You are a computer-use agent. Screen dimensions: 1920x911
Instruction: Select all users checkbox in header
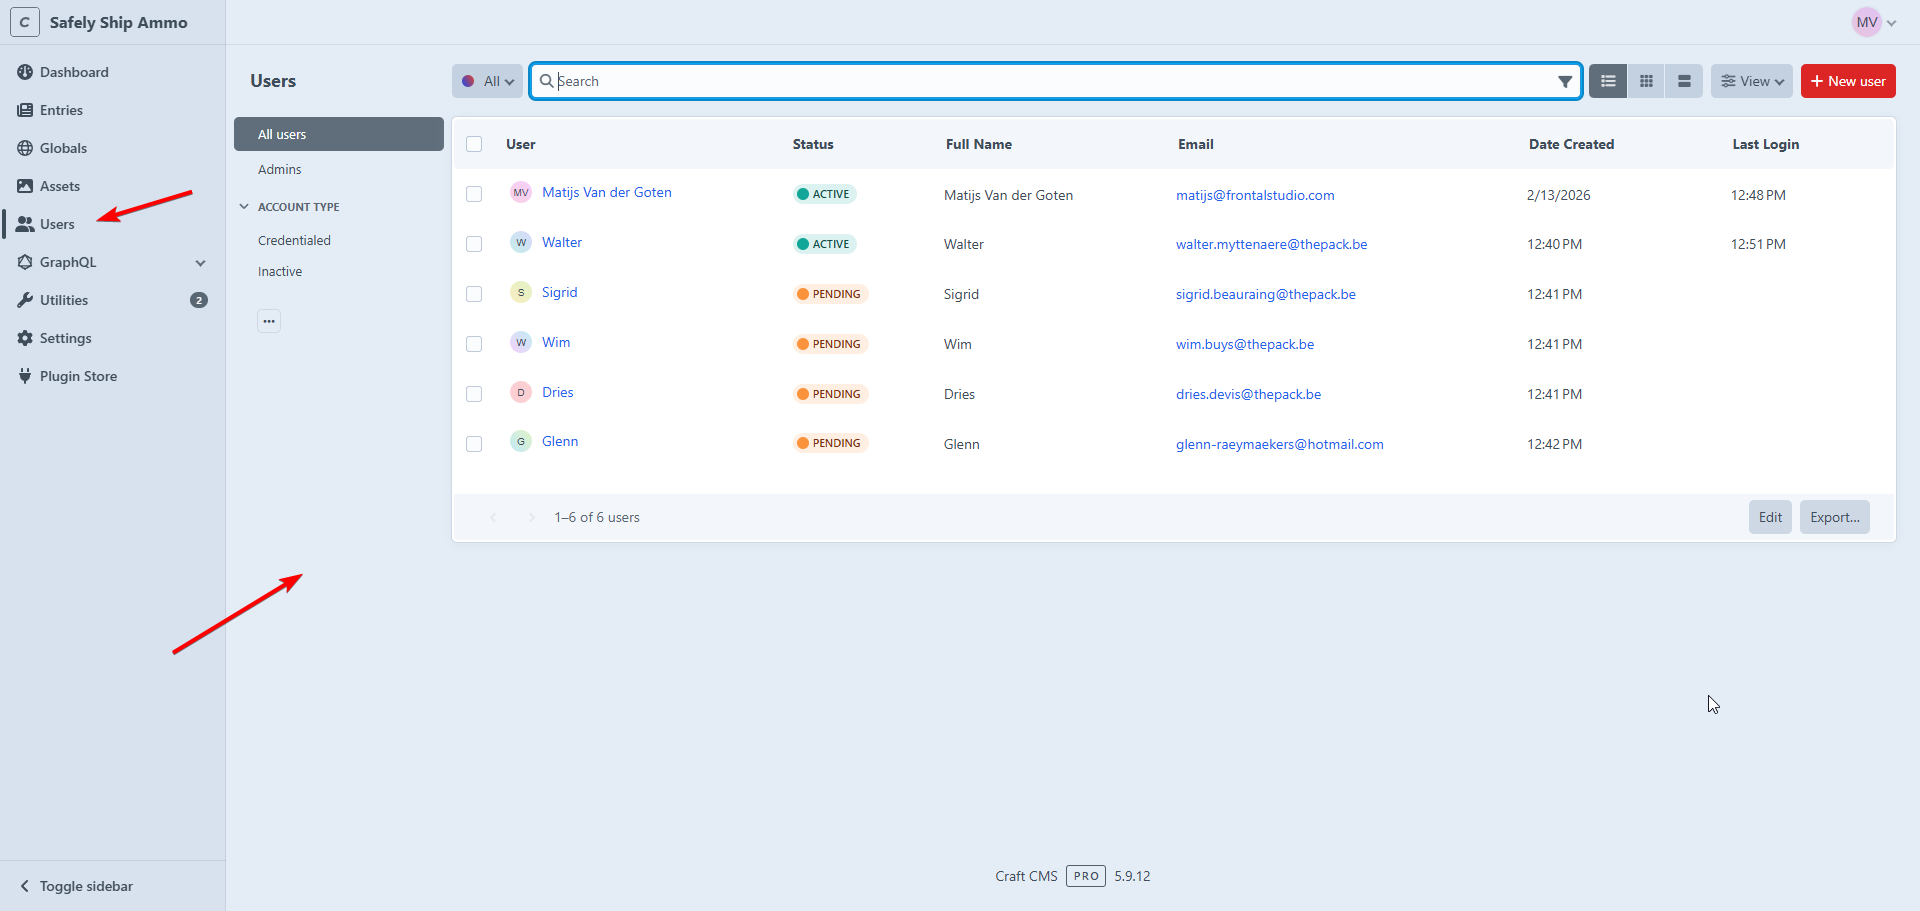474,144
